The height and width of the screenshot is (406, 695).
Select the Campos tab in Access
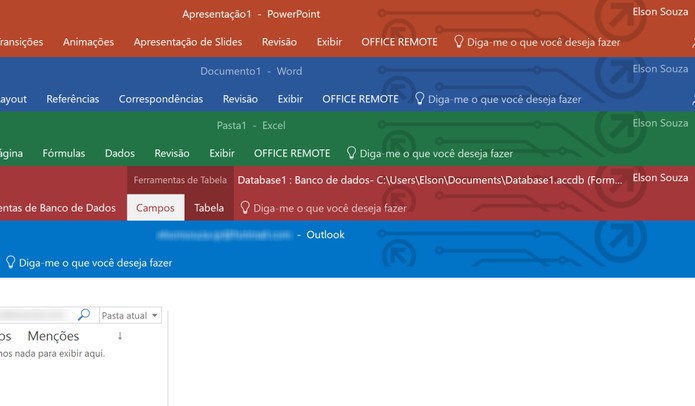[155, 207]
